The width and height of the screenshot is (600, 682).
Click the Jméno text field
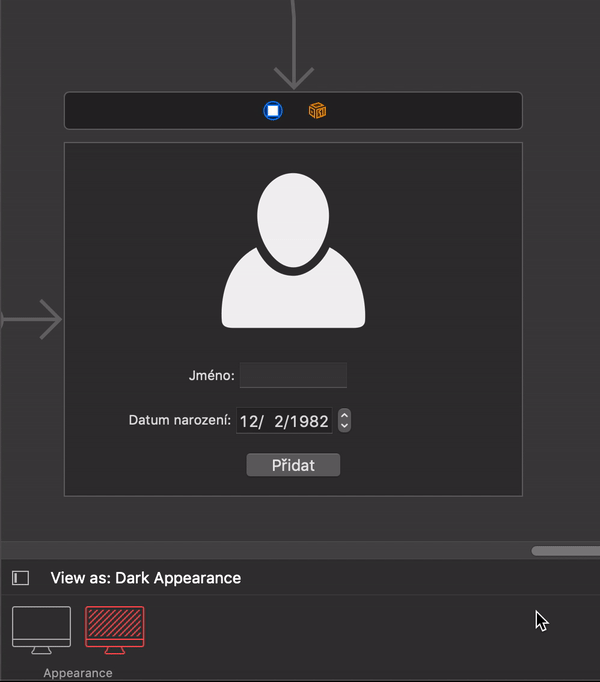[293, 375]
